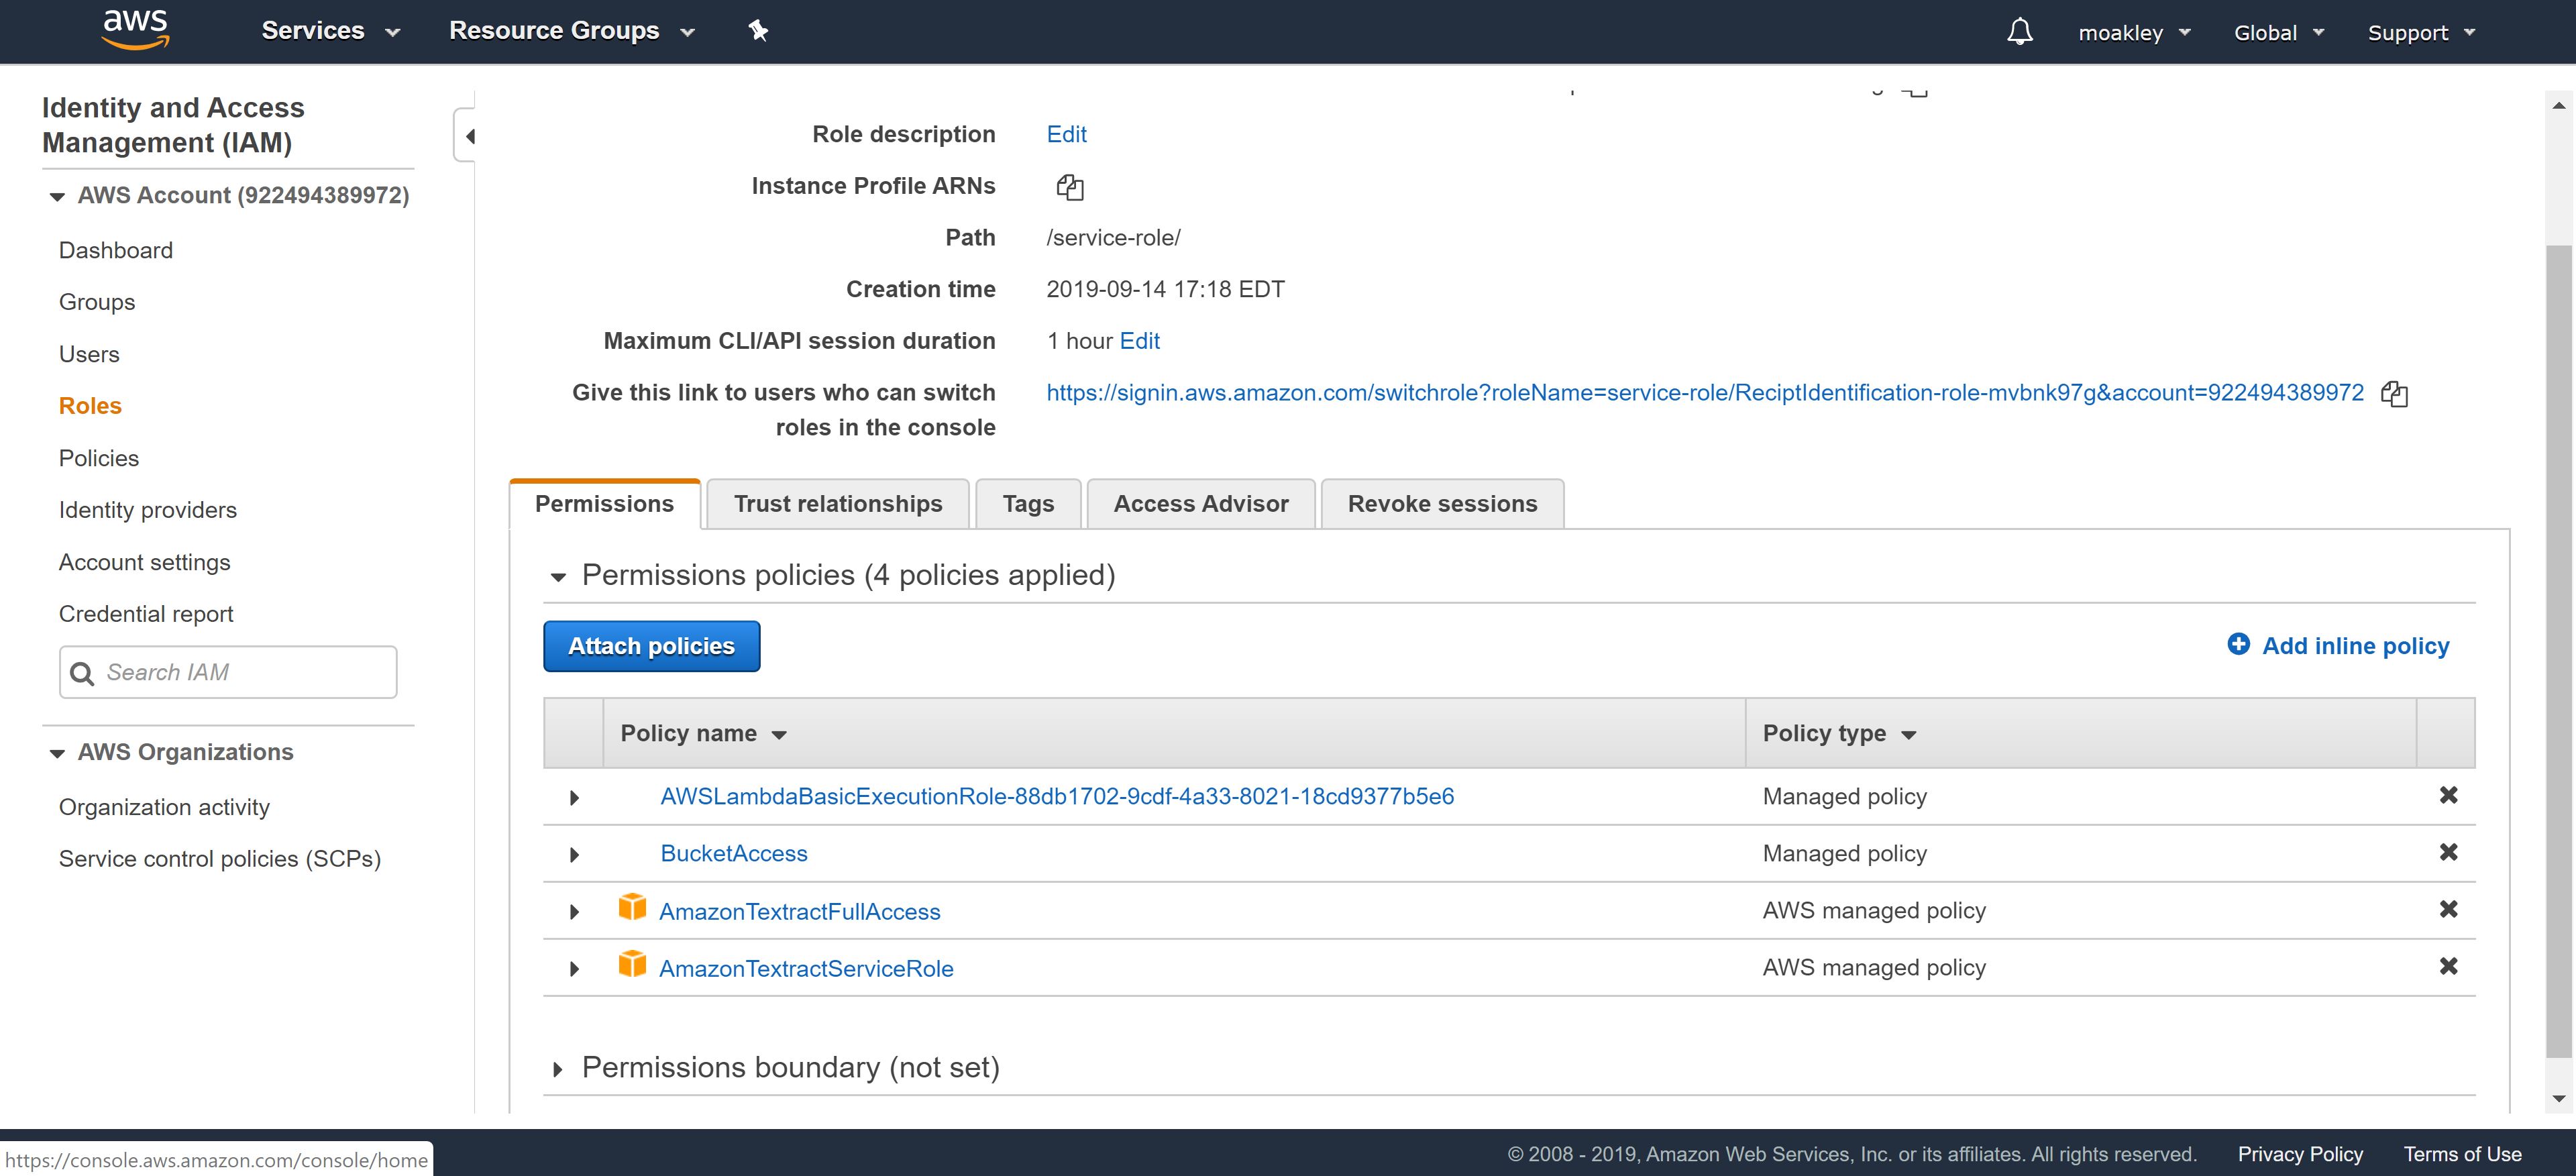The height and width of the screenshot is (1176, 2576).
Task: Click the AWS logo home icon
Action: (135, 30)
